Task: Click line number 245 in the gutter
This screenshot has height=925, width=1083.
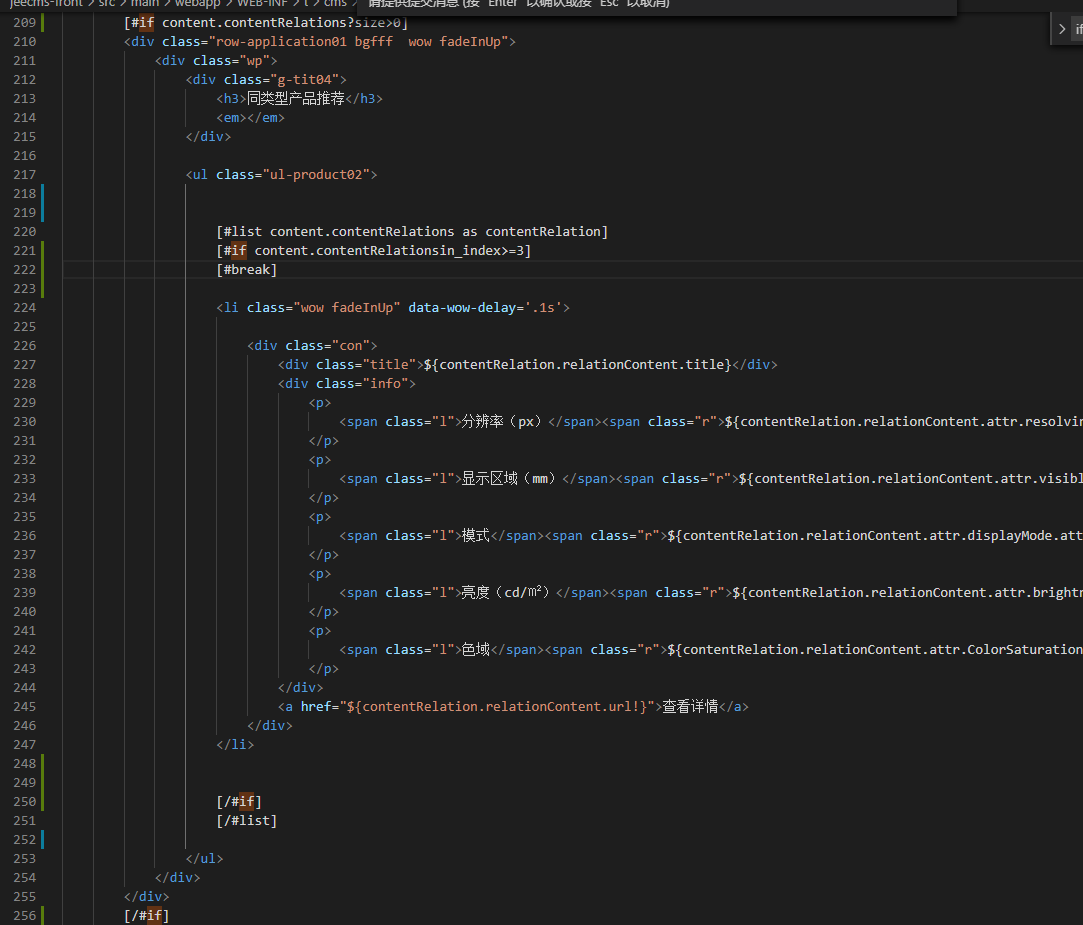Action: (x=24, y=706)
